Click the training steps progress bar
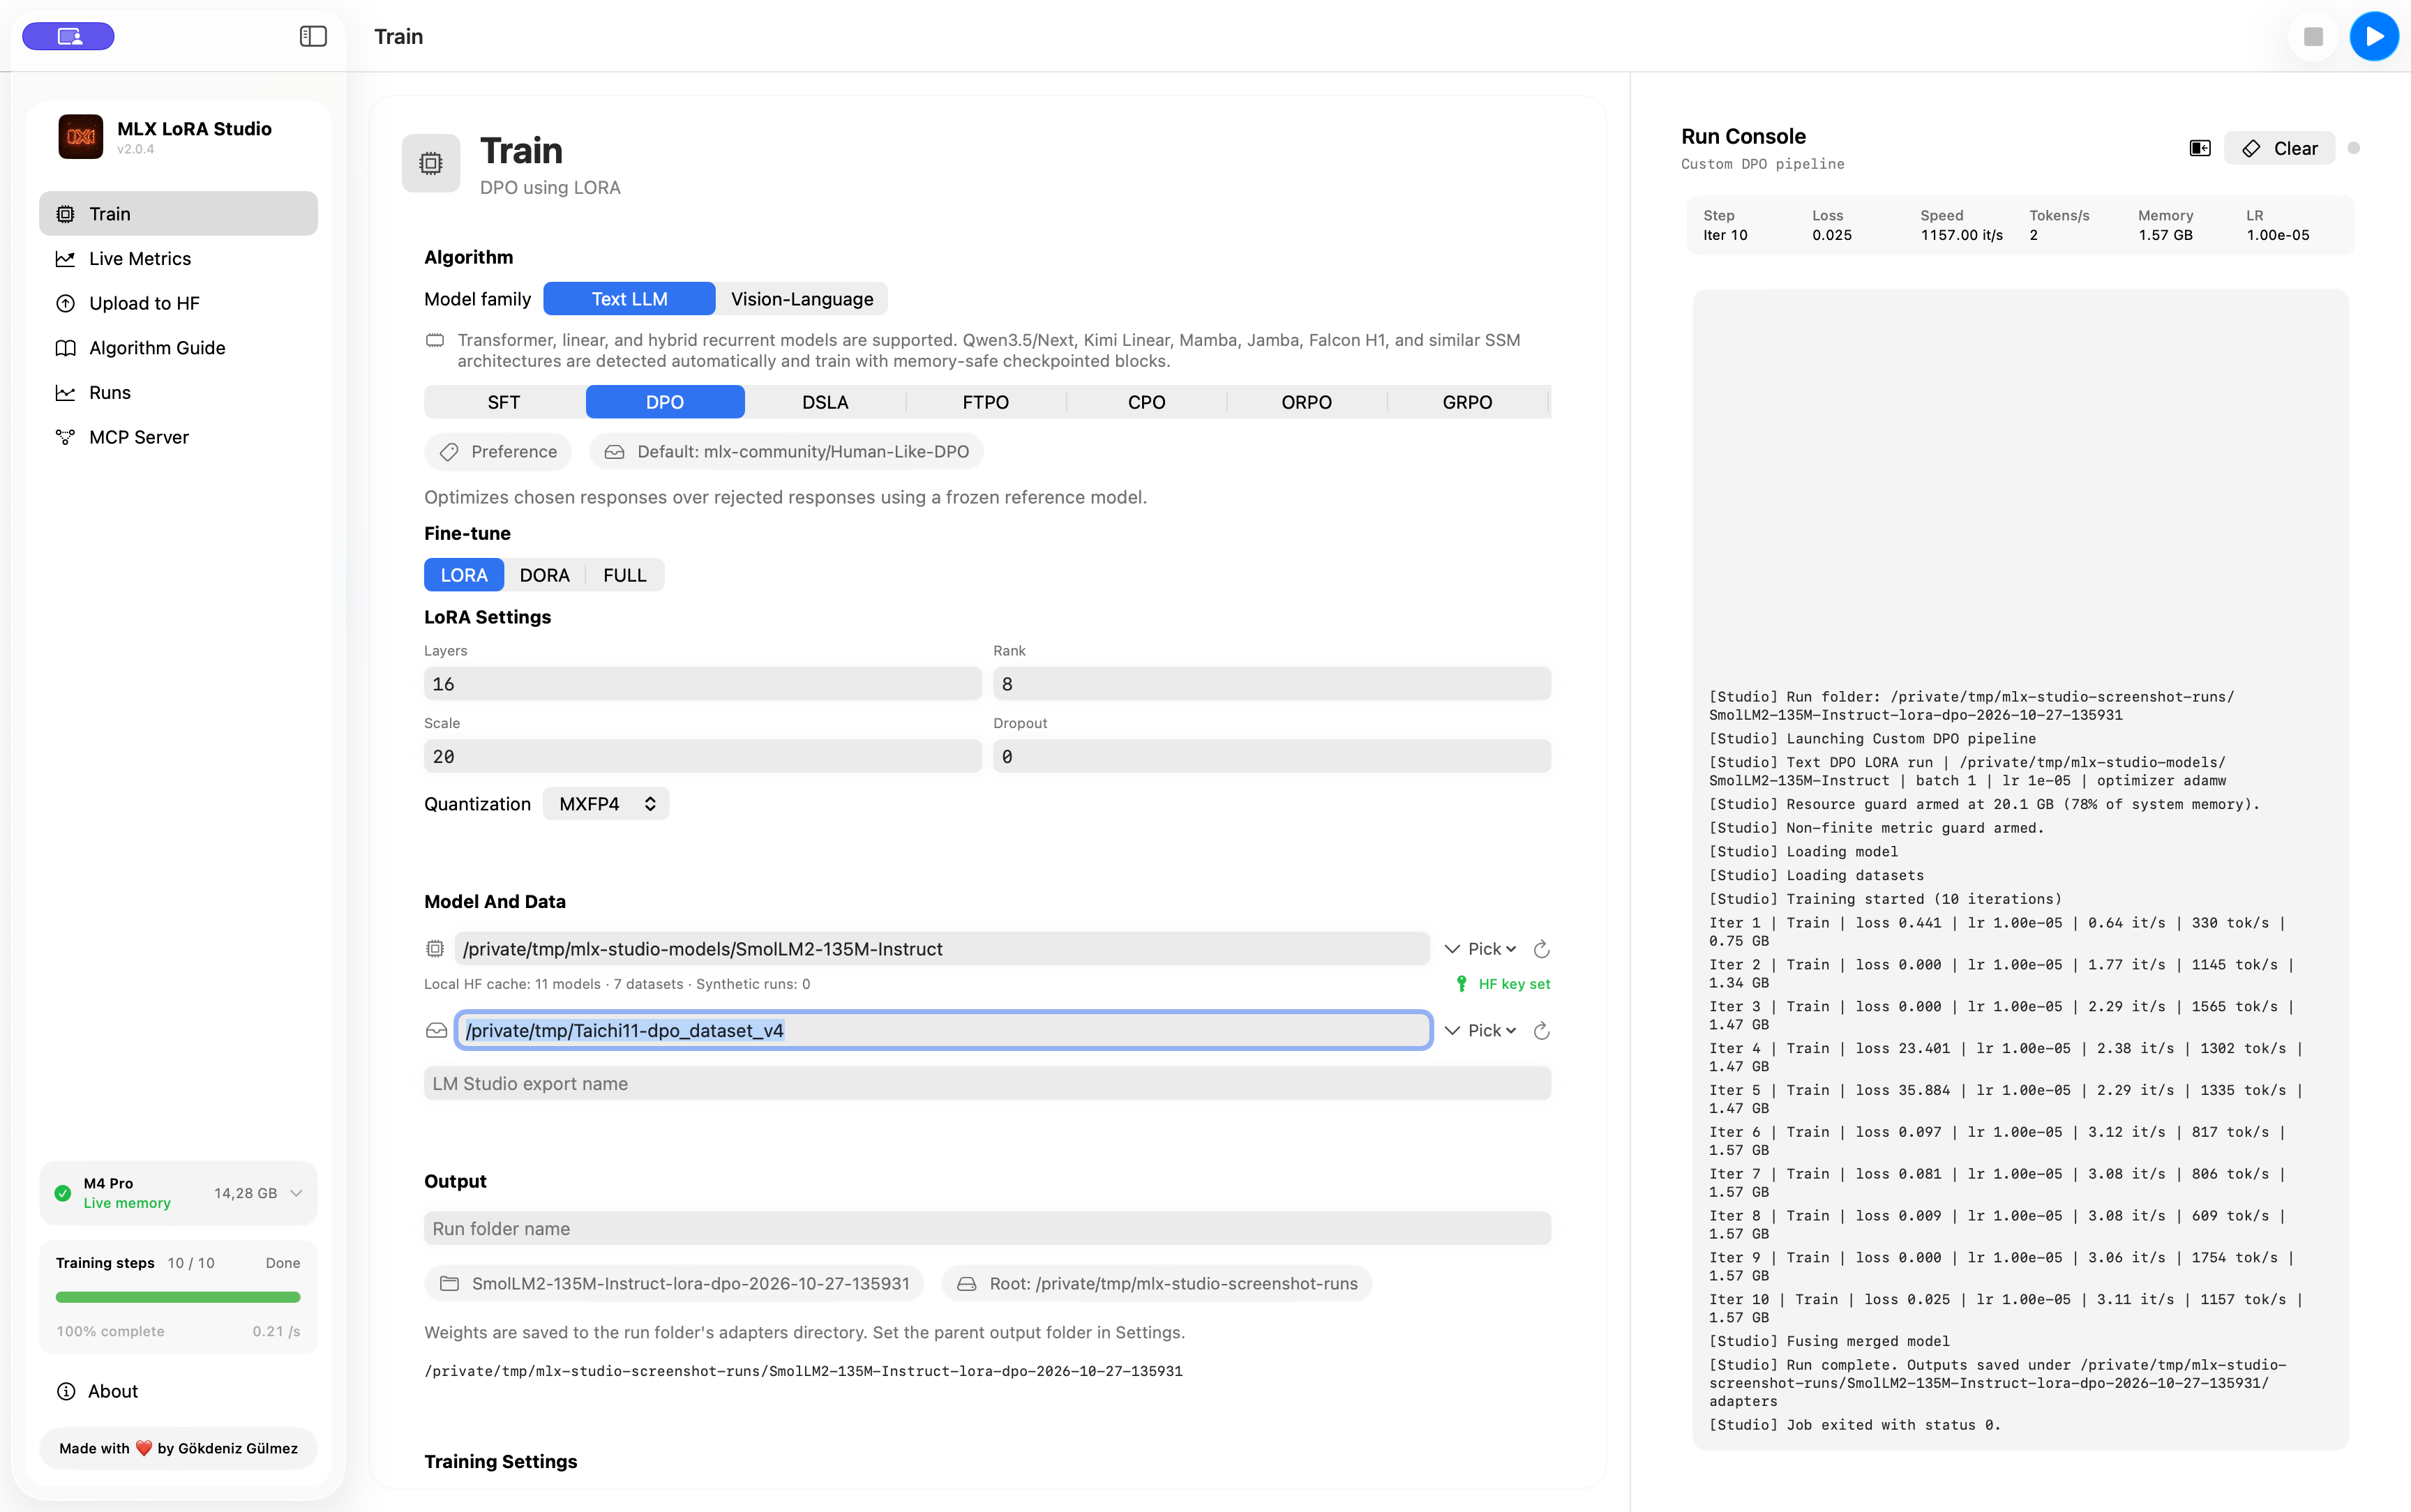 pyautogui.click(x=178, y=1297)
